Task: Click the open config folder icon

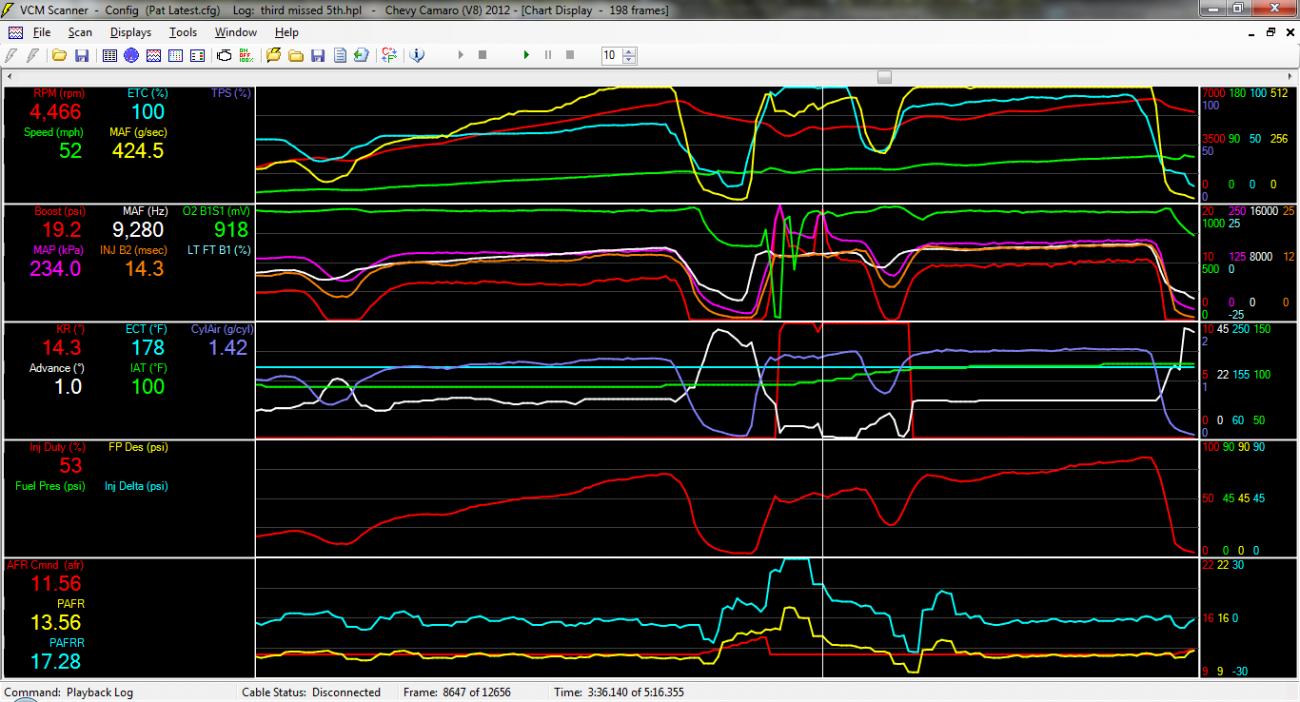Action: 60,55
